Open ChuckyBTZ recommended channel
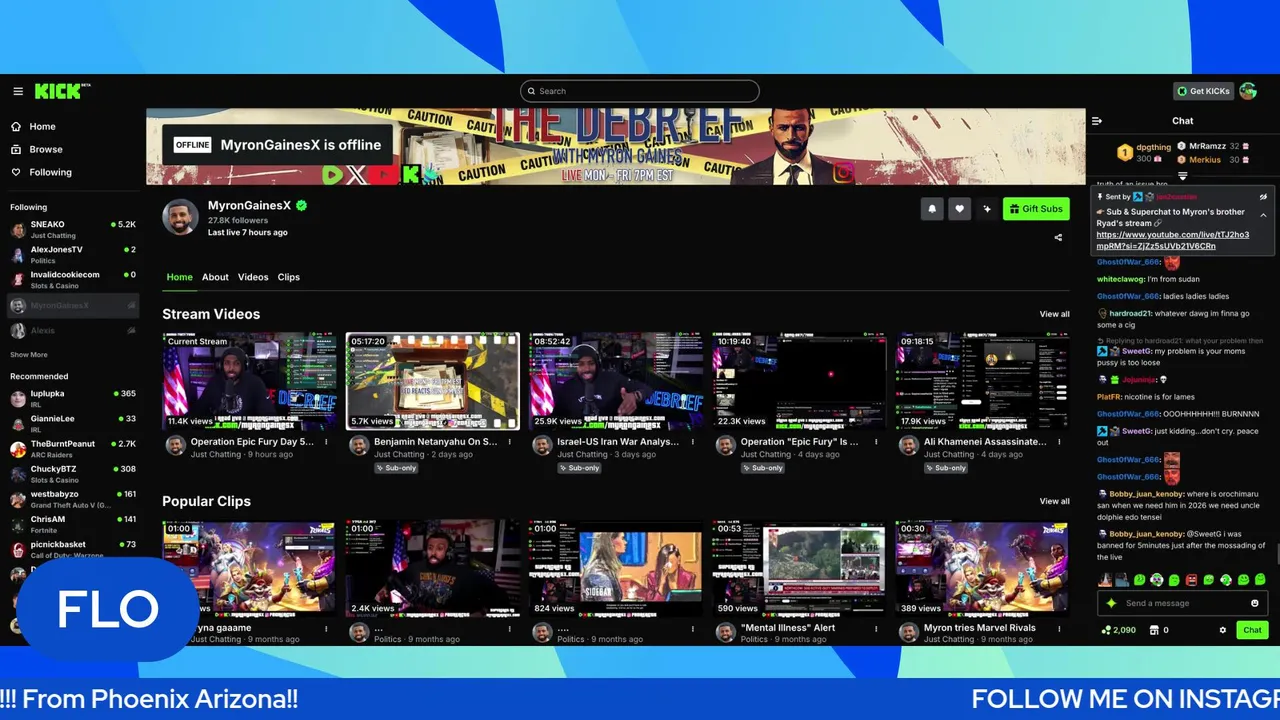 pos(73,474)
